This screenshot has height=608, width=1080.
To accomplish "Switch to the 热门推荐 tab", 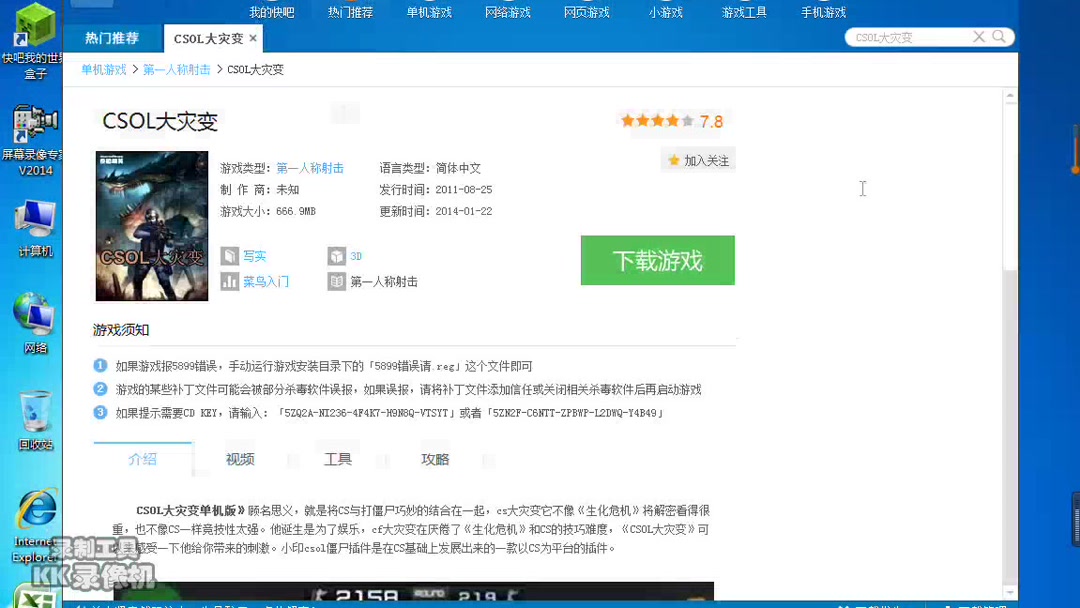I will 112,38.
